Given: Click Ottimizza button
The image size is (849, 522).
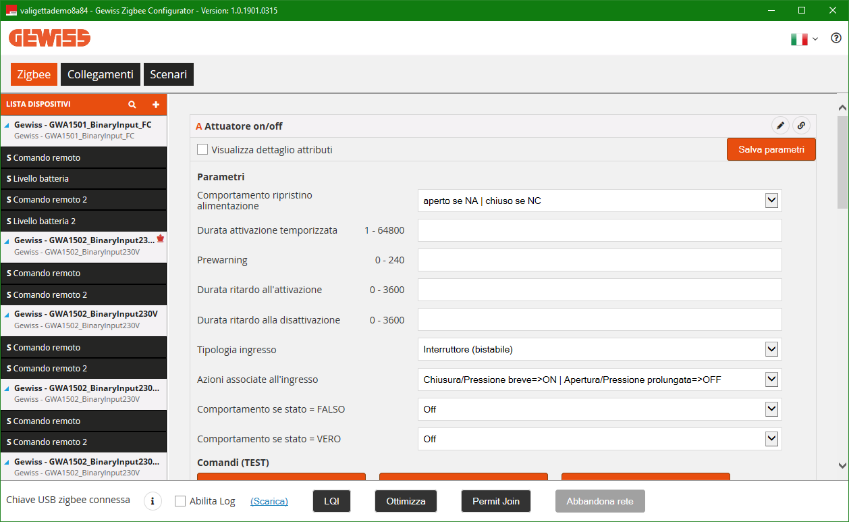Looking at the screenshot, I should point(406,501).
